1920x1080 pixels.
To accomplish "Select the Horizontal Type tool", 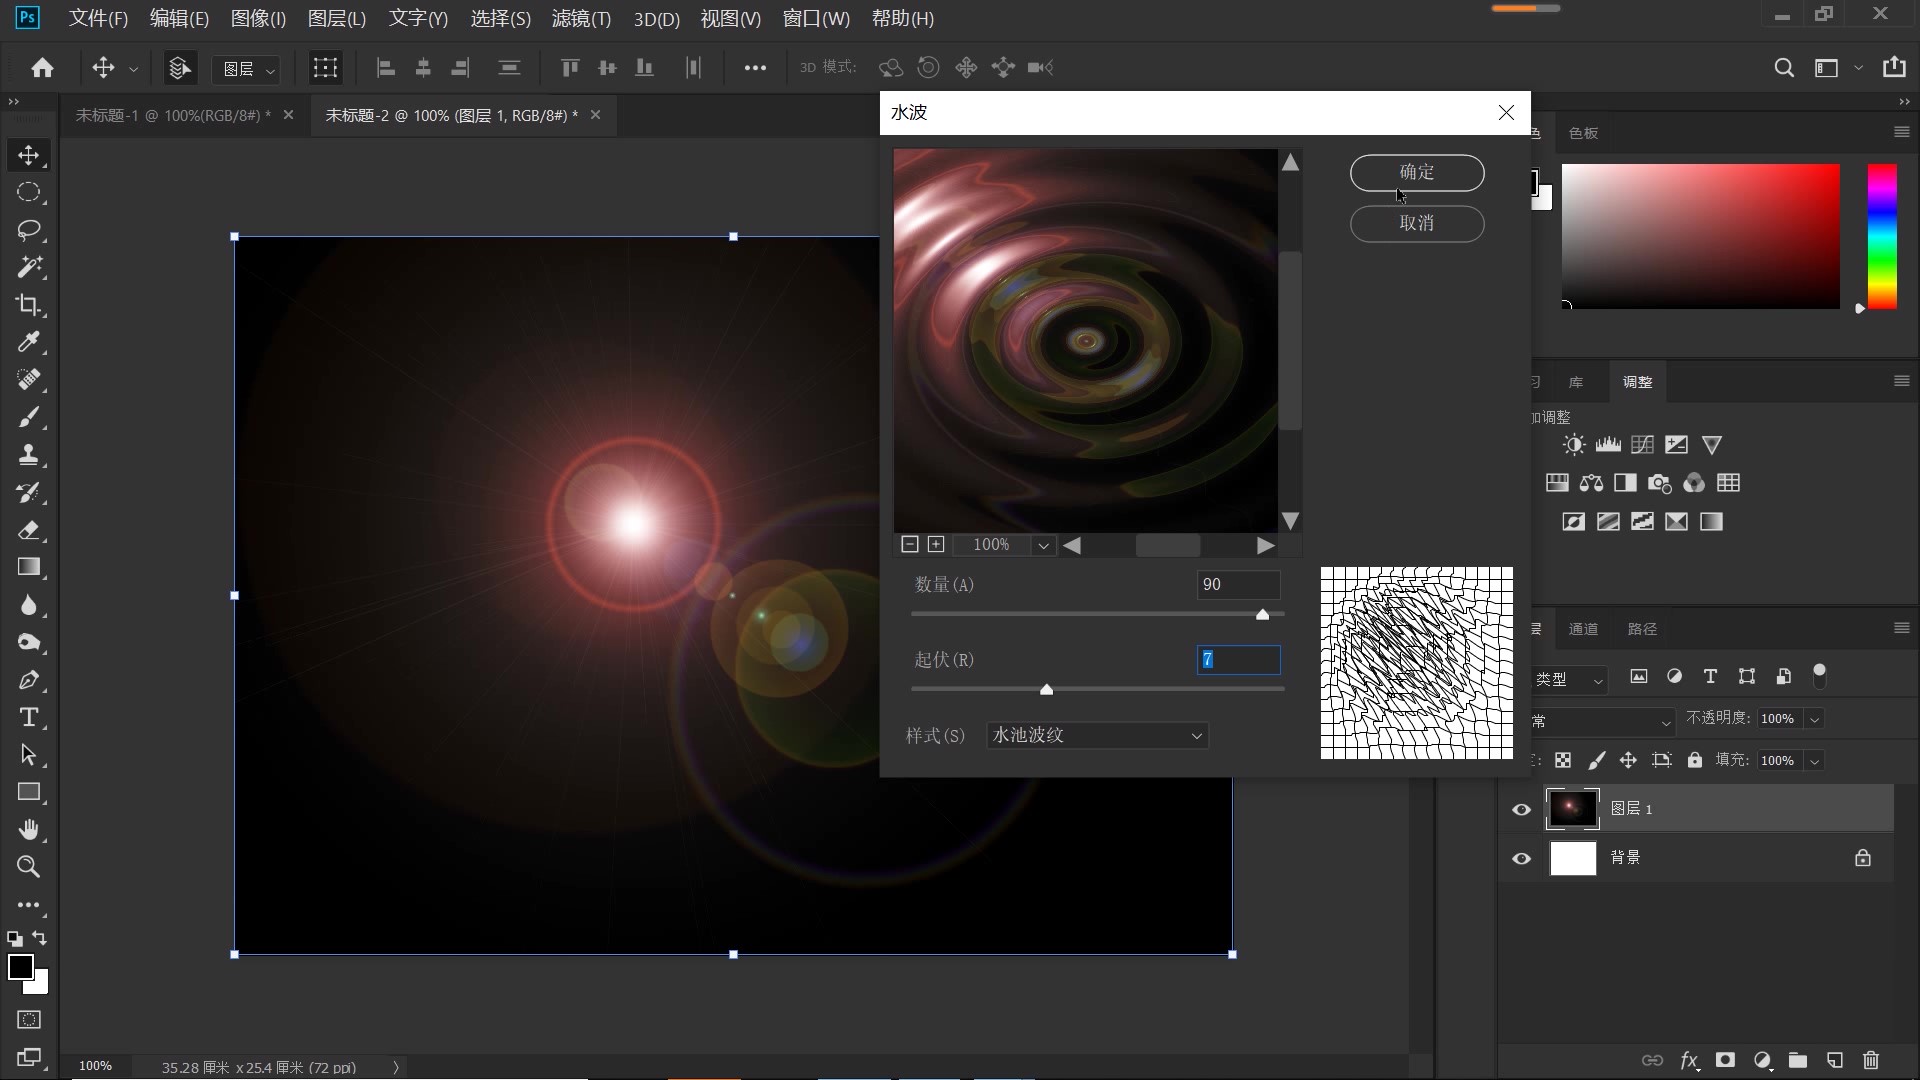I will click(28, 718).
